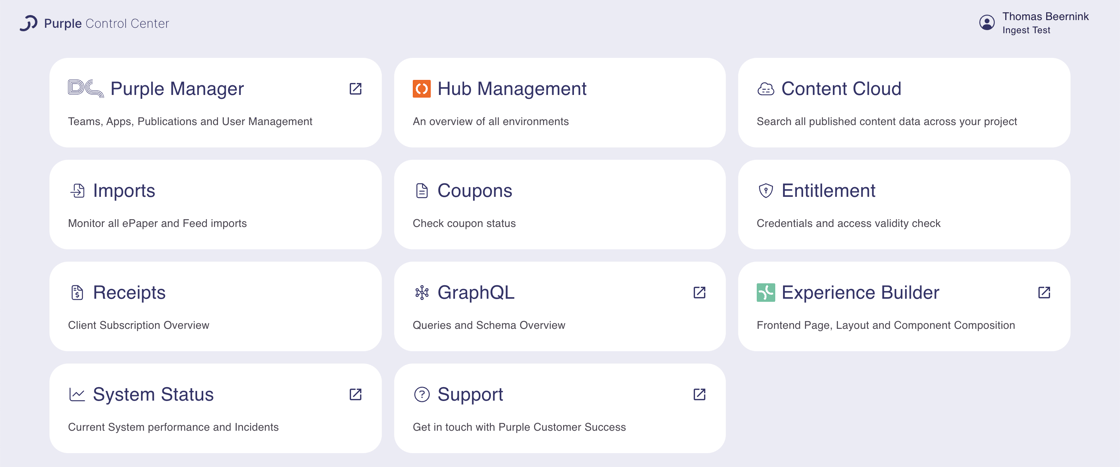This screenshot has width=1120, height=467.
Task: Open Support external link icon
Action: (699, 394)
